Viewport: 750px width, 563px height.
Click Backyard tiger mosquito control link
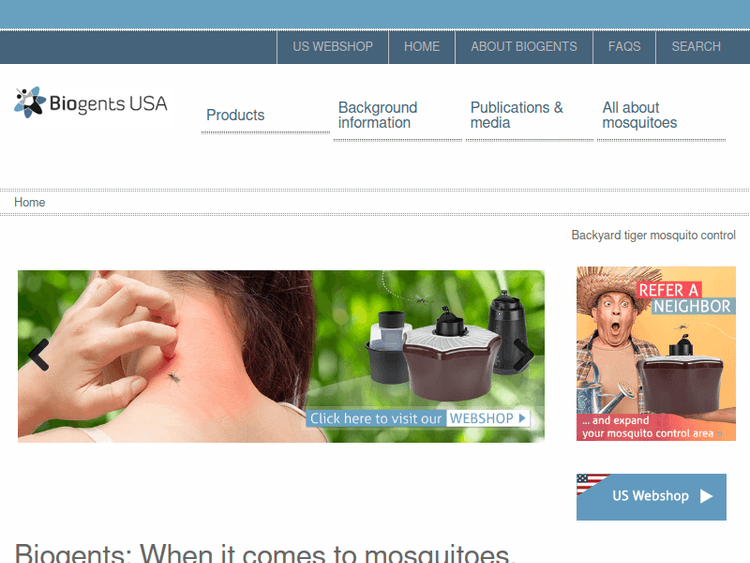(x=653, y=235)
